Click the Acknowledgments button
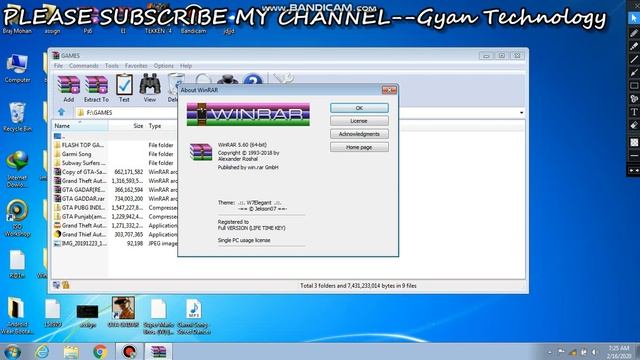 point(359,134)
